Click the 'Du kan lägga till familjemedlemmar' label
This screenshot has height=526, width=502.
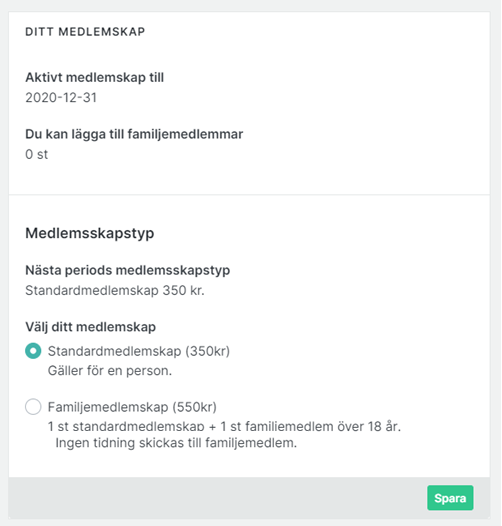(x=134, y=134)
